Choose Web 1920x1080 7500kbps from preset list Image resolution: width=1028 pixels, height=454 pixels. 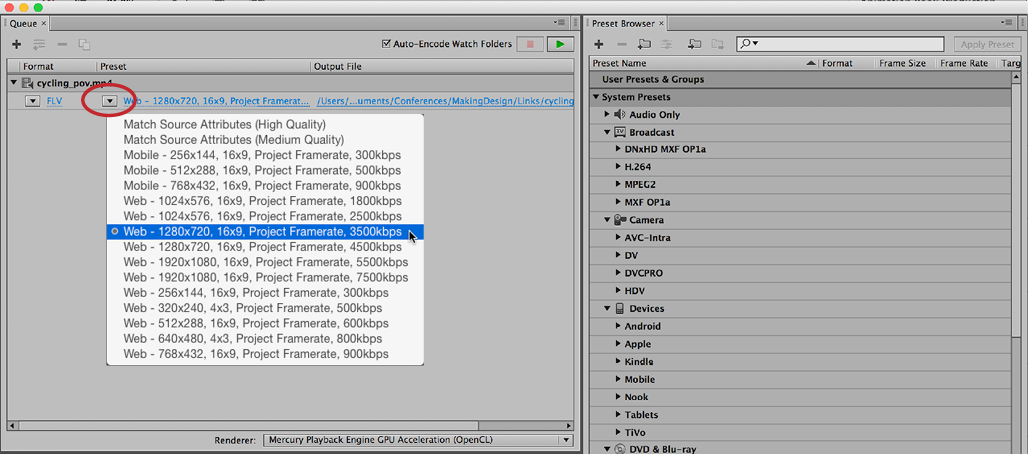pyautogui.click(x=265, y=277)
